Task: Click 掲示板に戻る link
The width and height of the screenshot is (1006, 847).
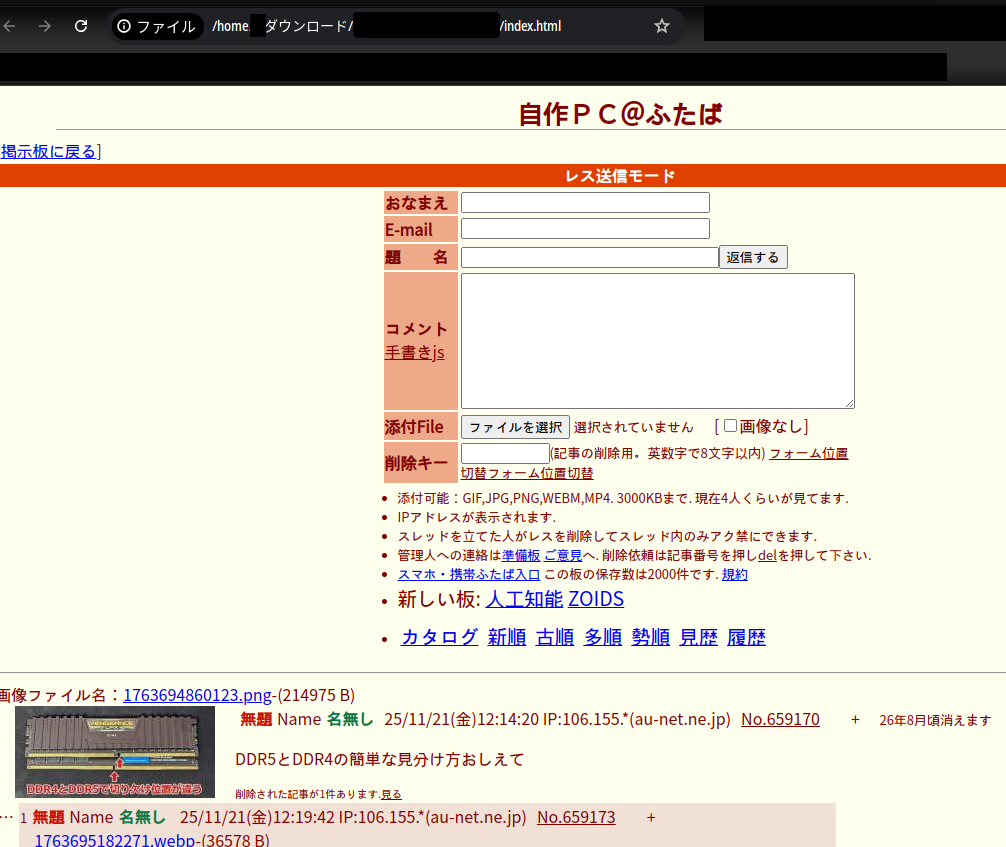Action: click(48, 152)
